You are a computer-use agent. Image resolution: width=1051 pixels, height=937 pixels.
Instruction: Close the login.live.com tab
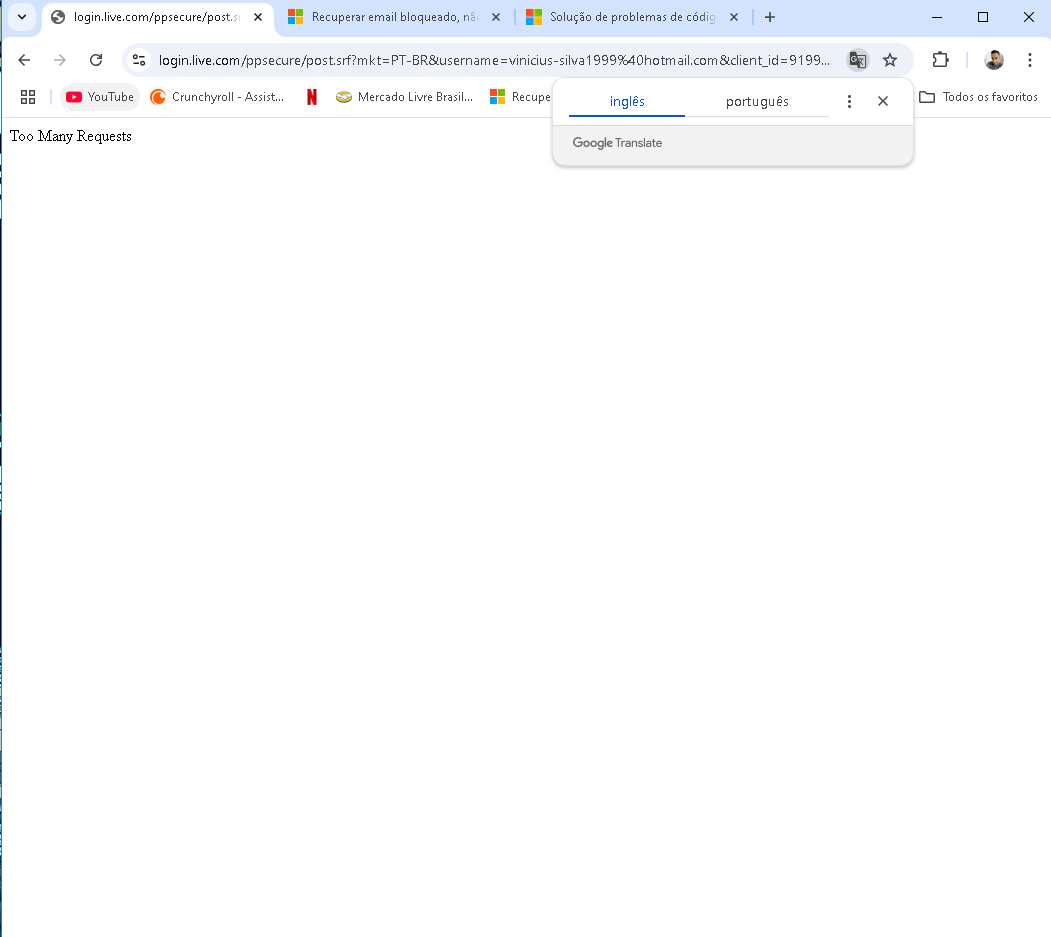click(258, 17)
